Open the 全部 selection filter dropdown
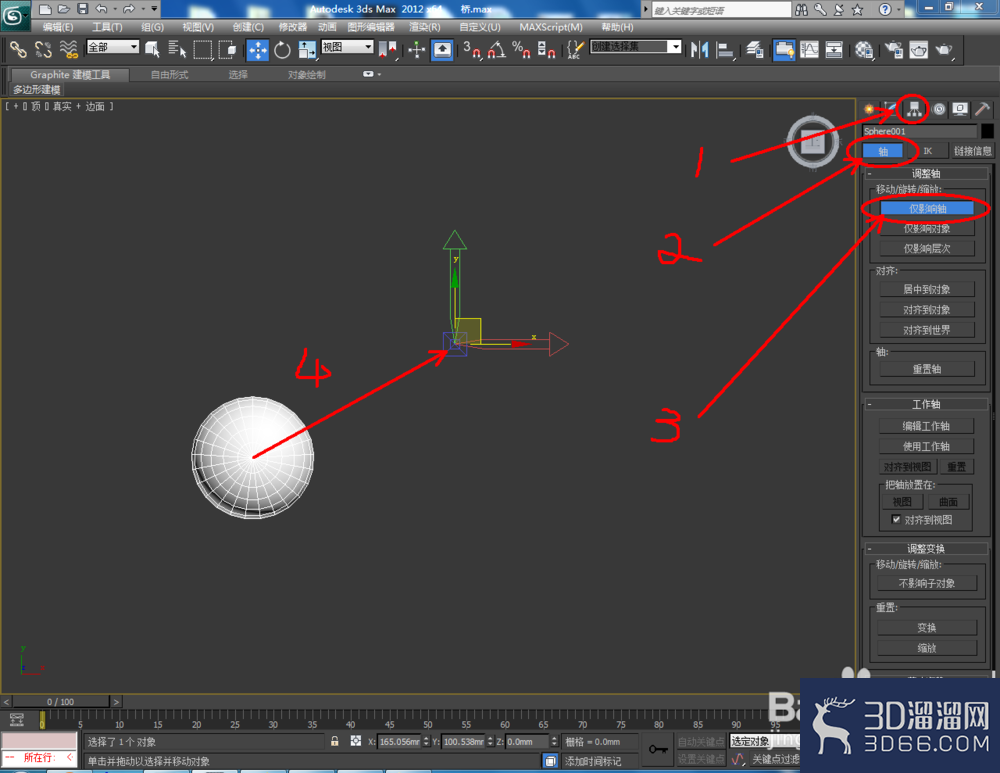This screenshot has height=773, width=1000. pyautogui.click(x=113, y=47)
